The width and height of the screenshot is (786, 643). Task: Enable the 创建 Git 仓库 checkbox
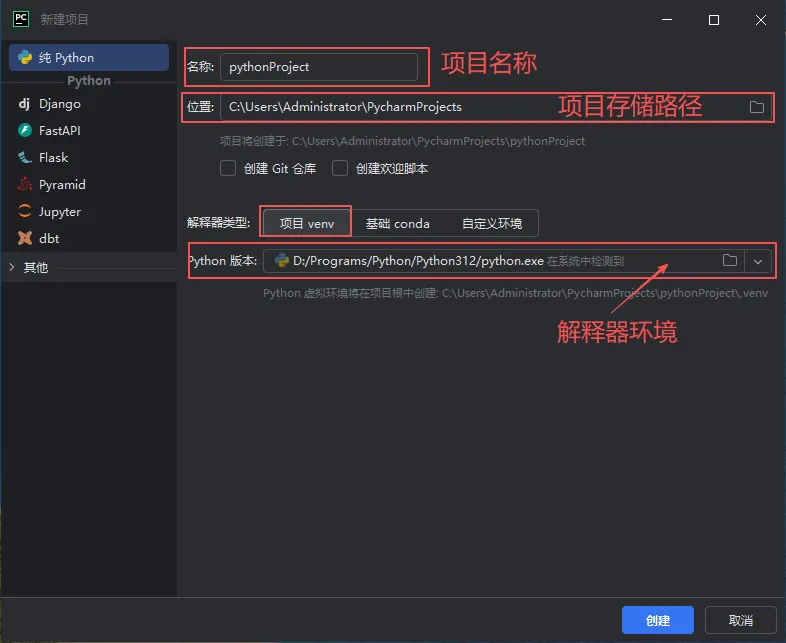coord(228,168)
